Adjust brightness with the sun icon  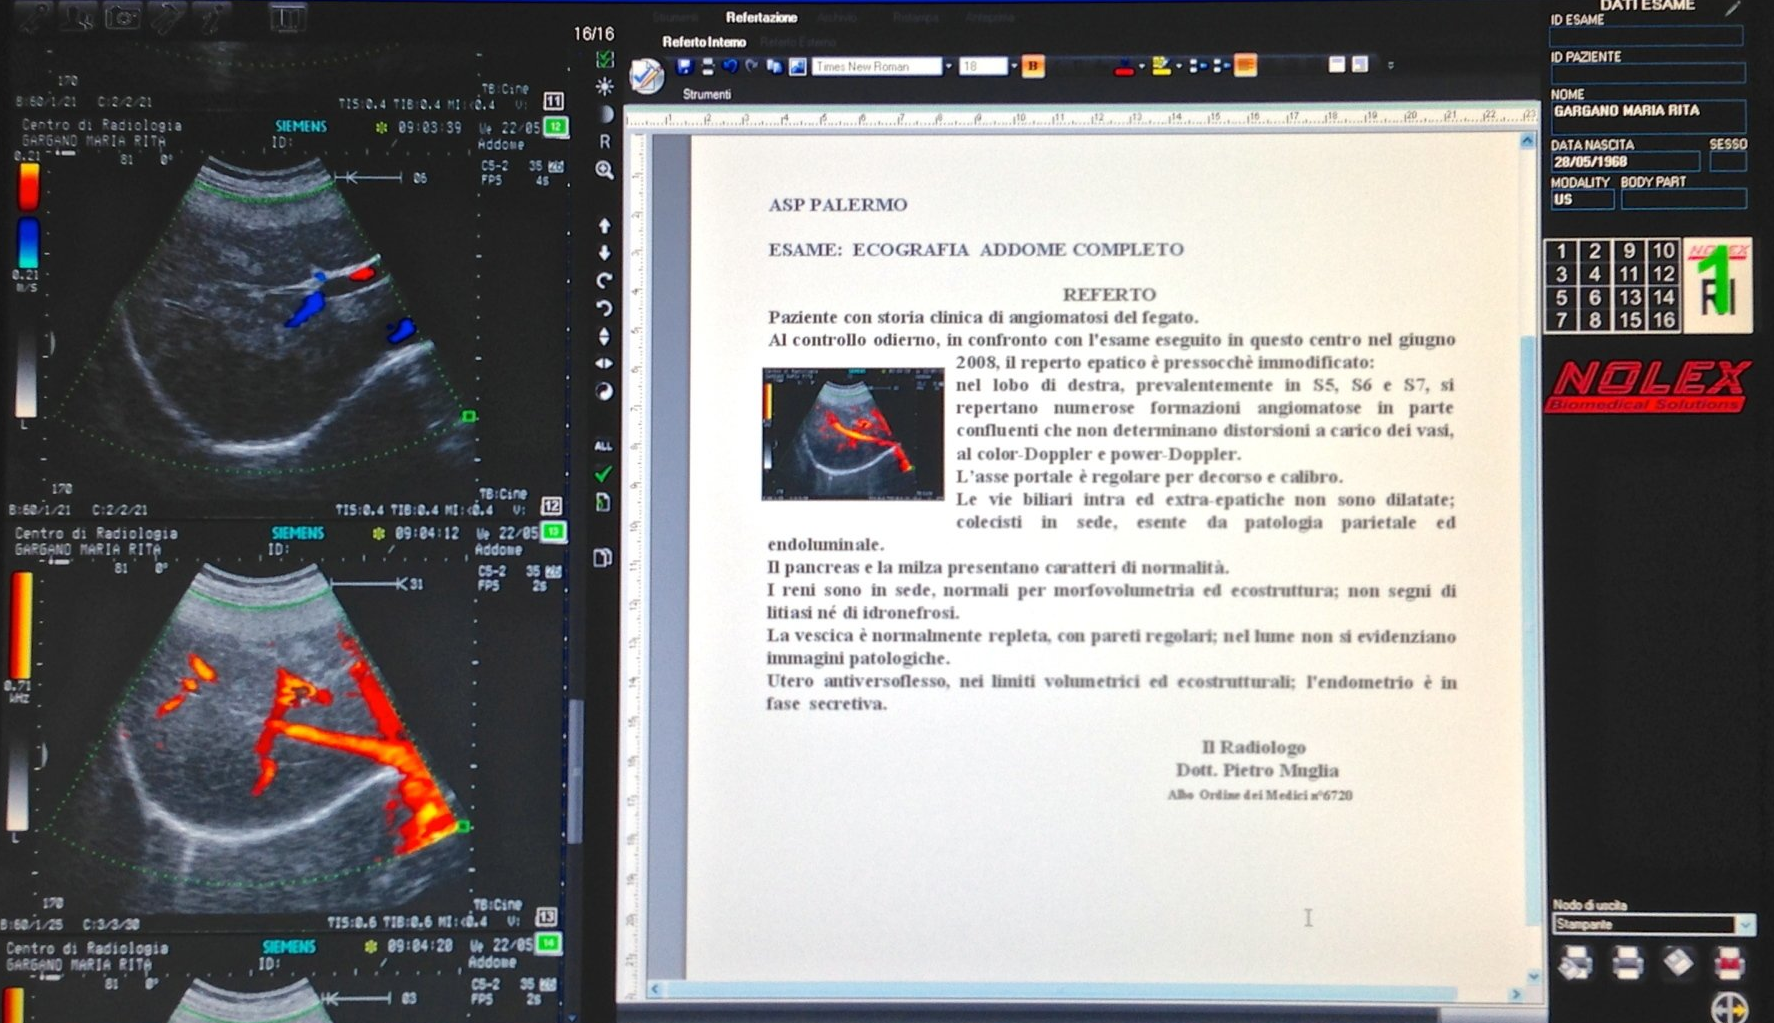click(x=604, y=87)
